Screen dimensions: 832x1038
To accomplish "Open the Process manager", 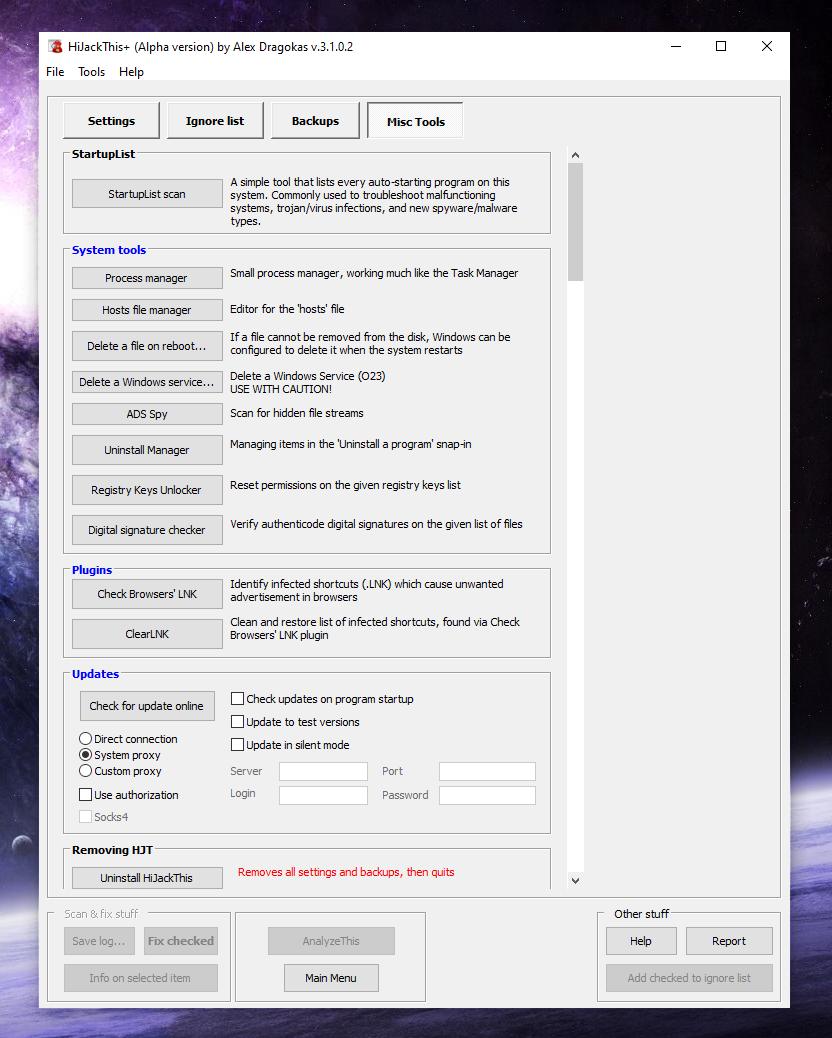I will pyautogui.click(x=147, y=278).
